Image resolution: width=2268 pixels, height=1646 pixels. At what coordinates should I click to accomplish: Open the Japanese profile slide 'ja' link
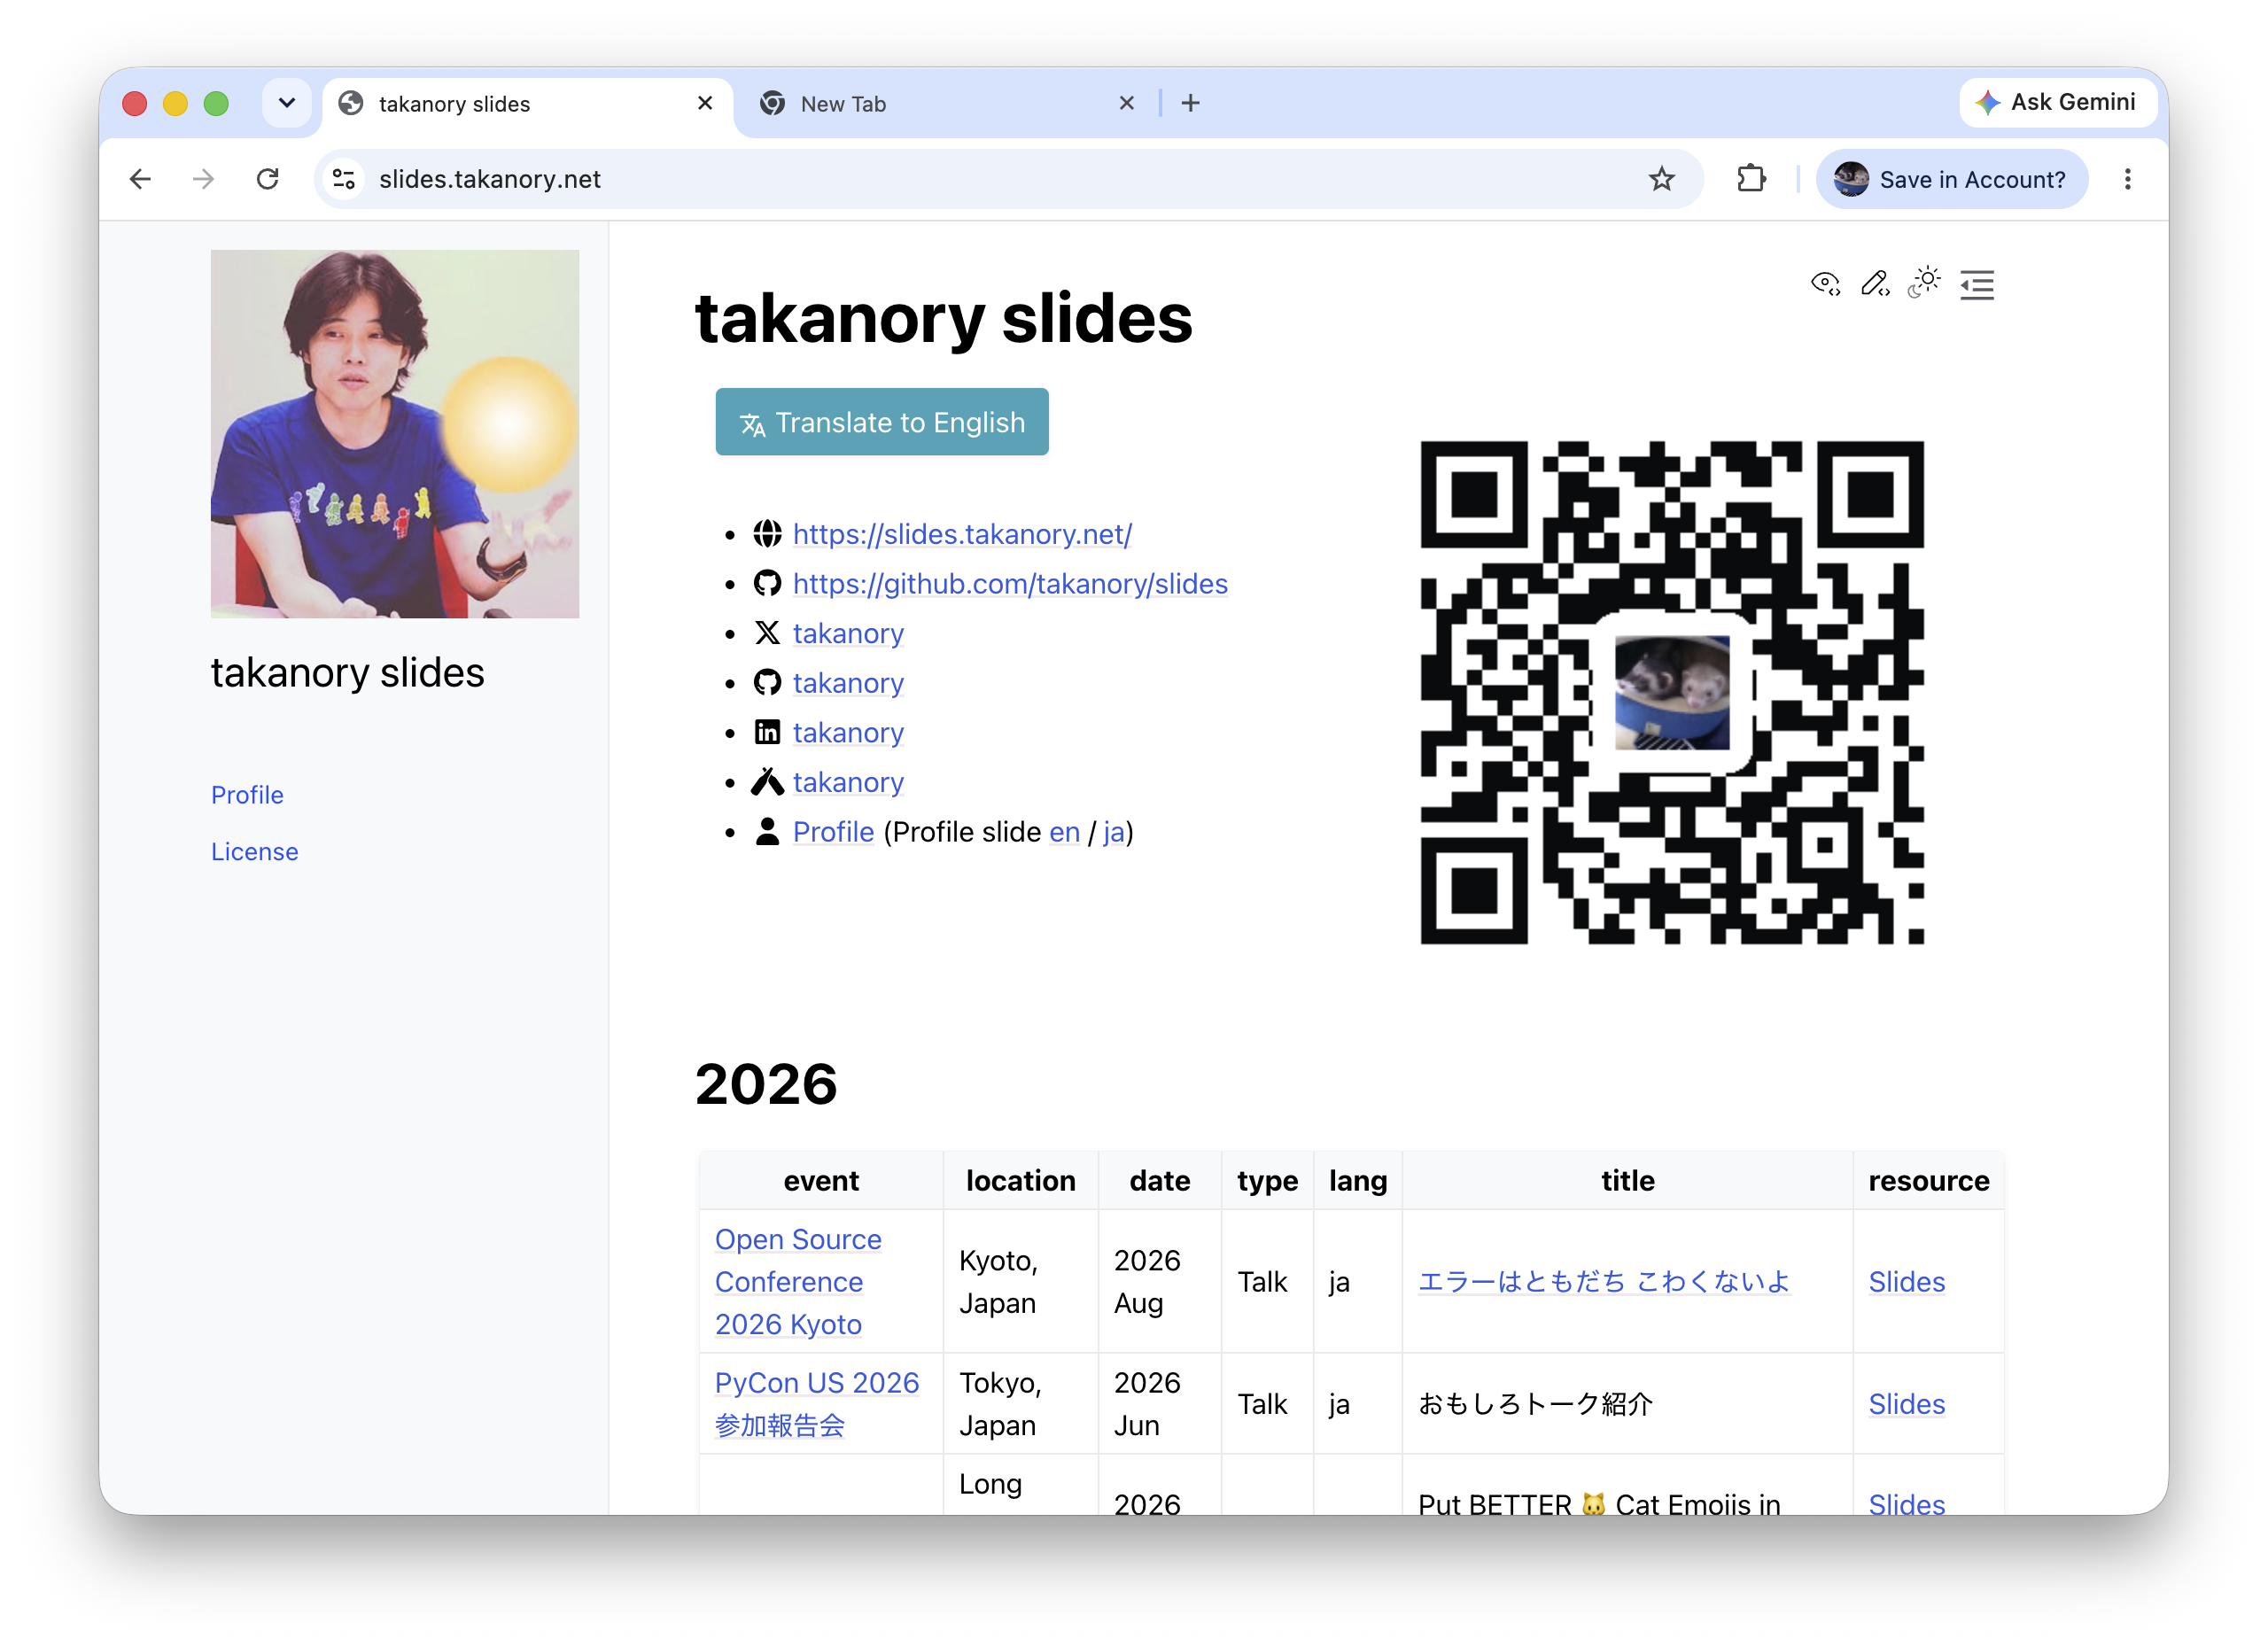(1114, 832)
